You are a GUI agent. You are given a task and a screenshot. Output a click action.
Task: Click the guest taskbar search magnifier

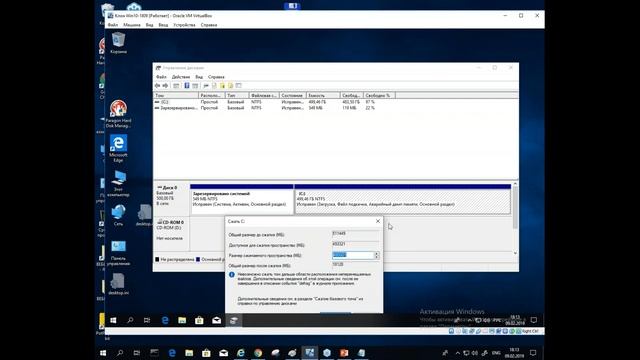point(130,320)
